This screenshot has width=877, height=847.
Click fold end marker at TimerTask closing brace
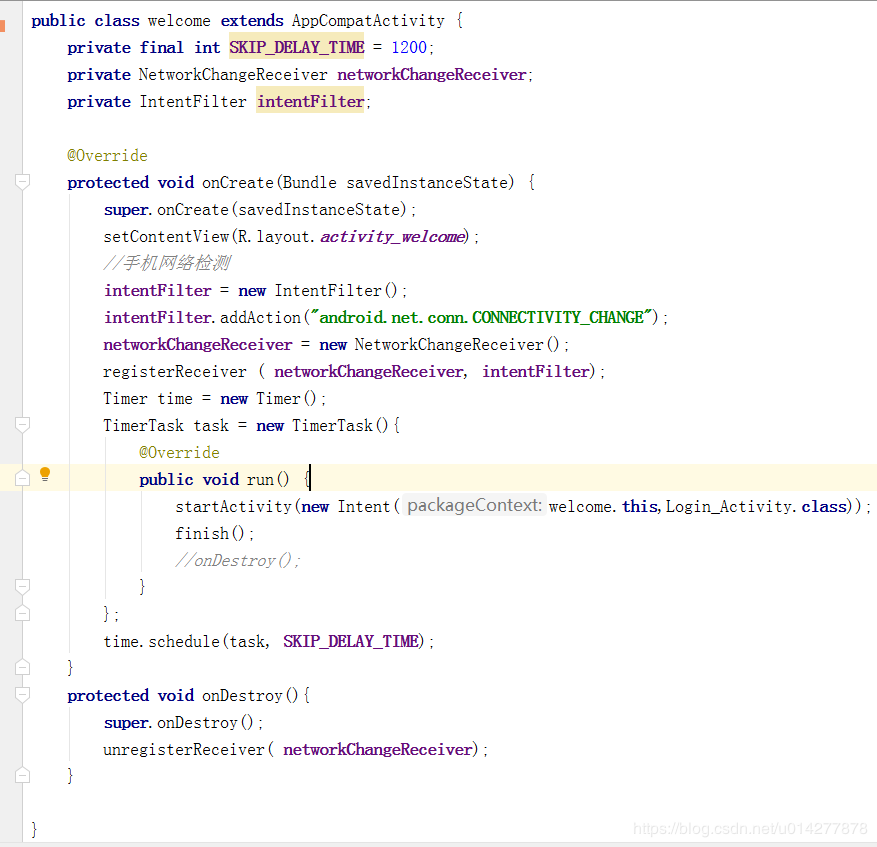pyautogui.click(x=23, y=613)
